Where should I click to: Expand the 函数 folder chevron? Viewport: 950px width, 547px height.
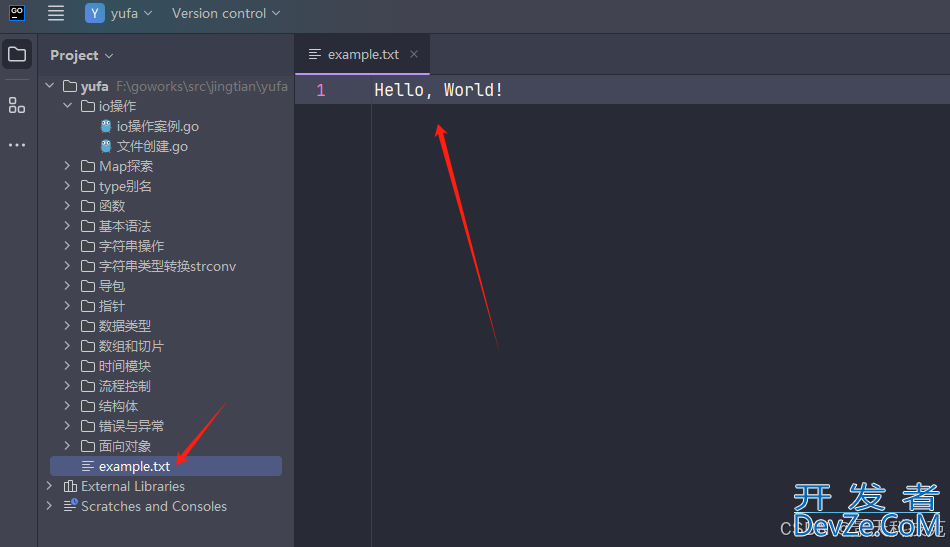click(x=67, y=206)
